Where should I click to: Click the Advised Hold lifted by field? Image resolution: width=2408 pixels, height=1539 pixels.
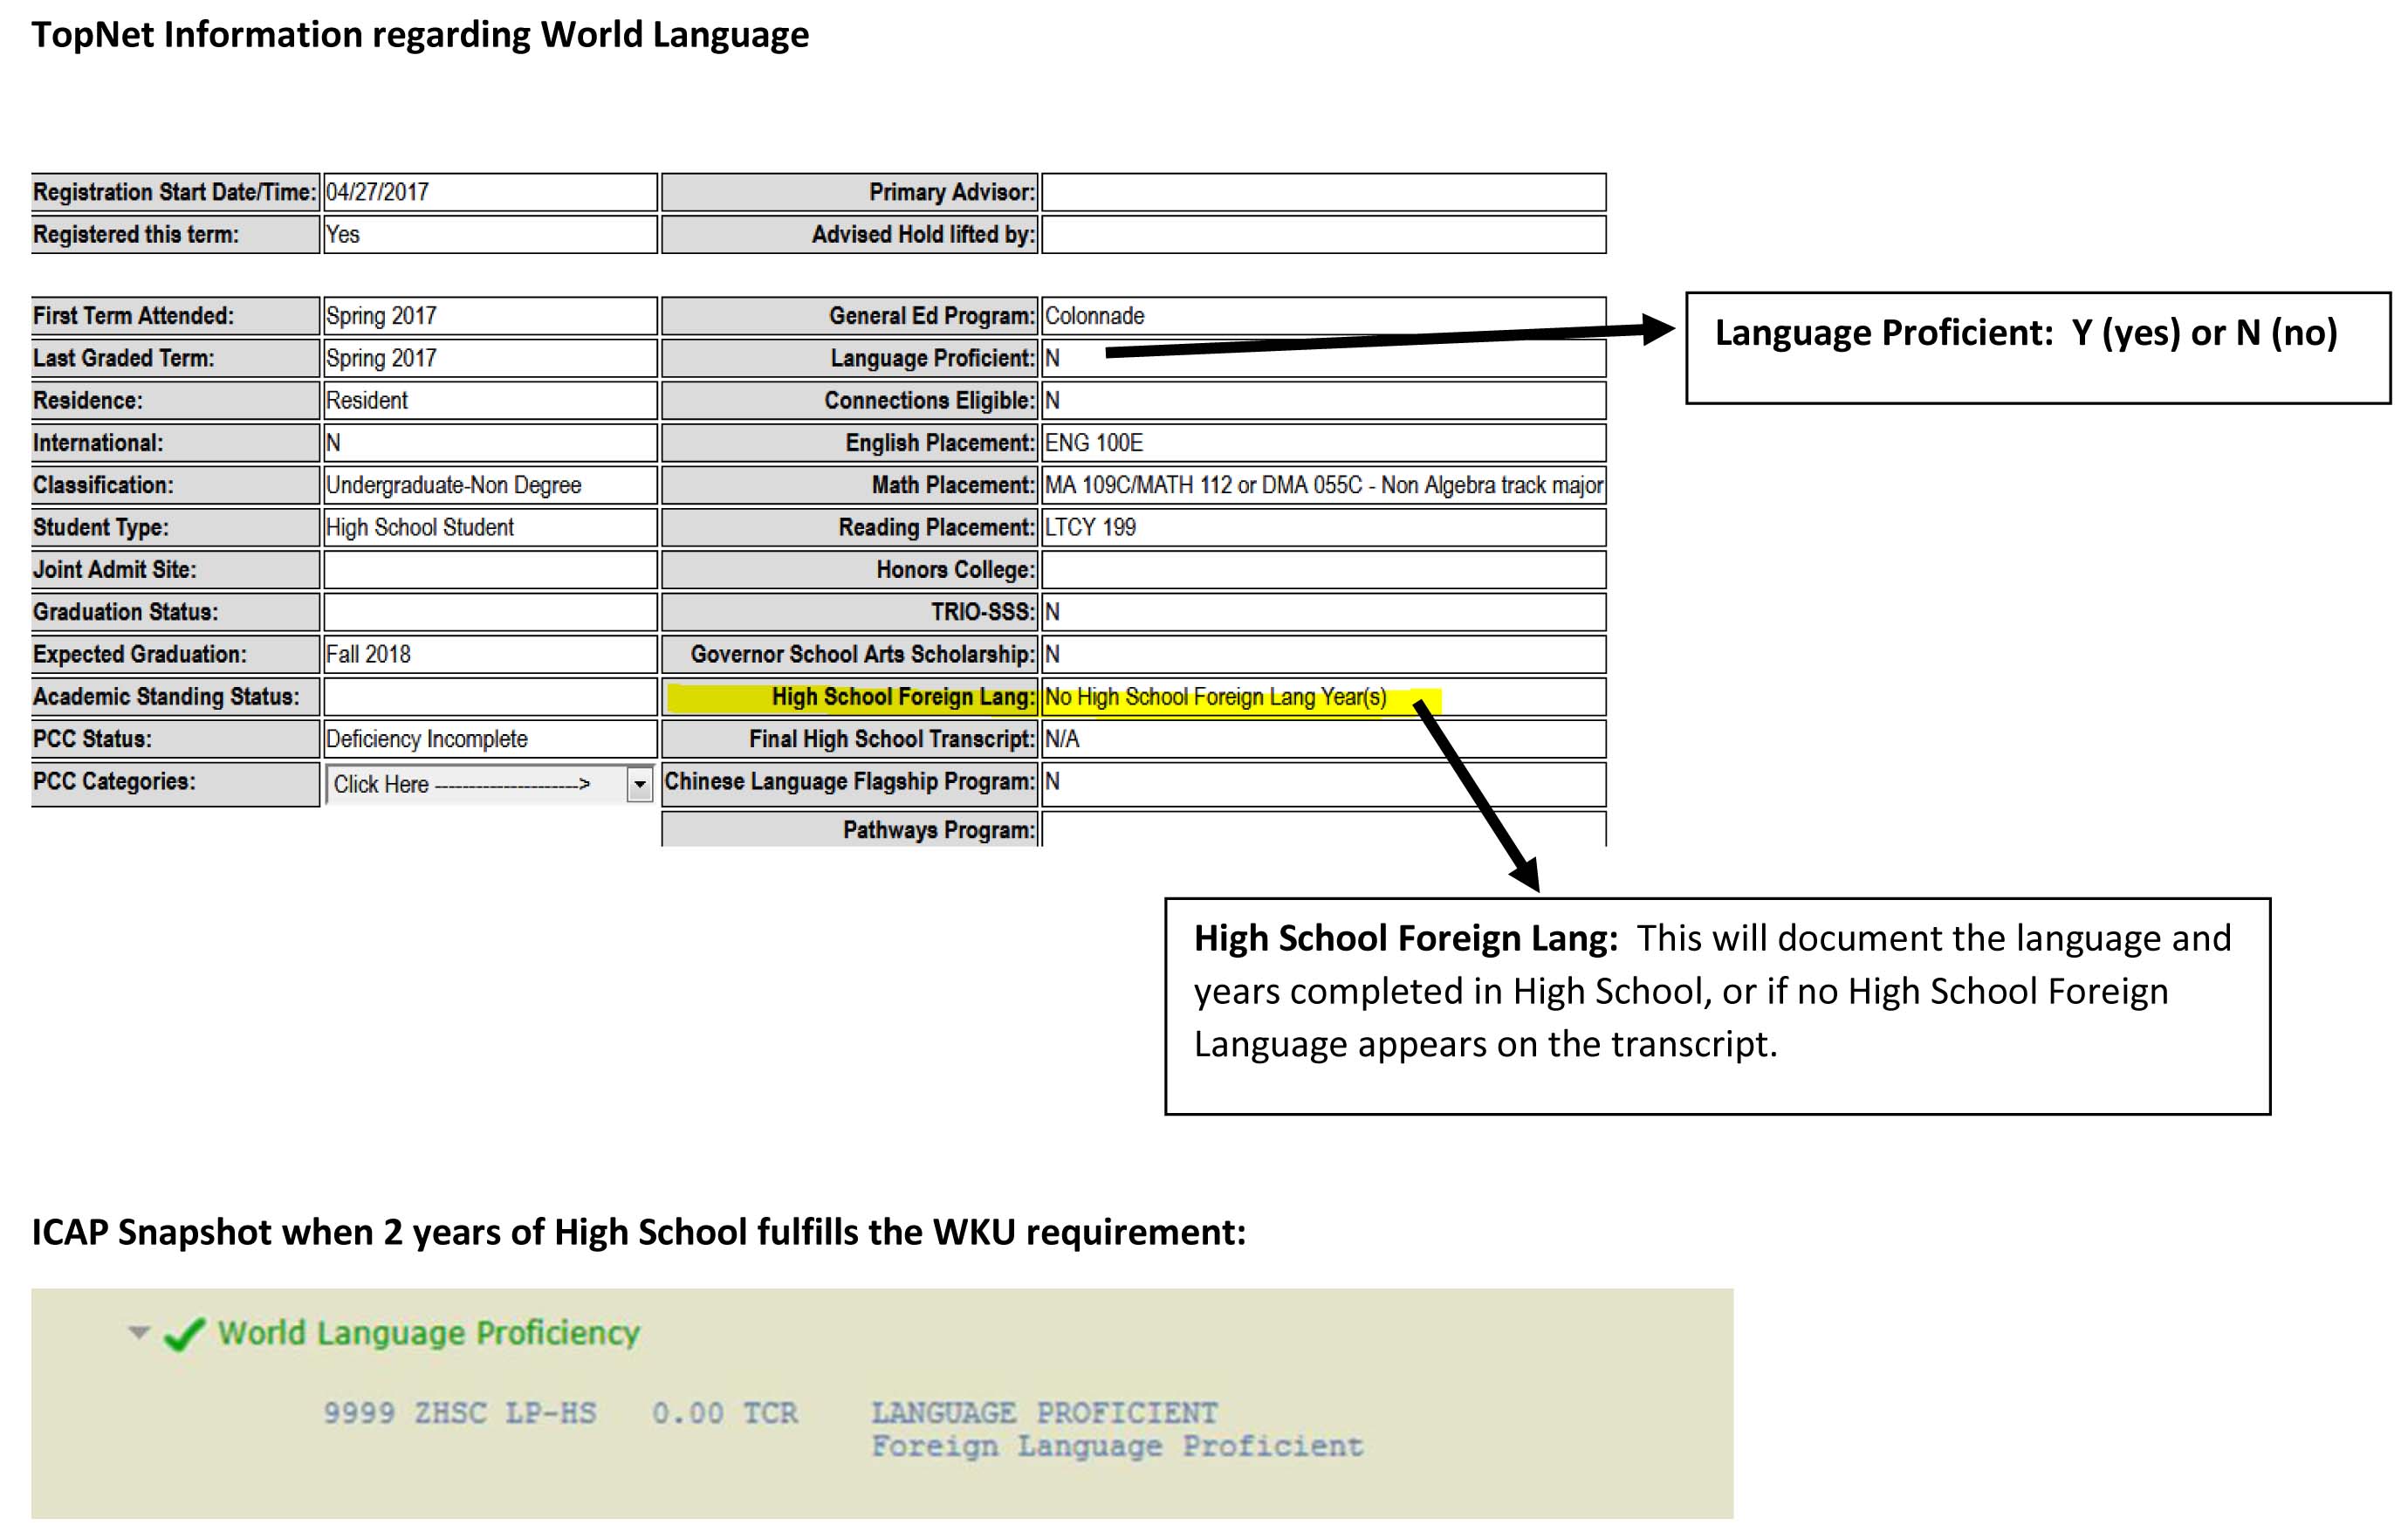pyautogui.click(x=1320, y=235)
